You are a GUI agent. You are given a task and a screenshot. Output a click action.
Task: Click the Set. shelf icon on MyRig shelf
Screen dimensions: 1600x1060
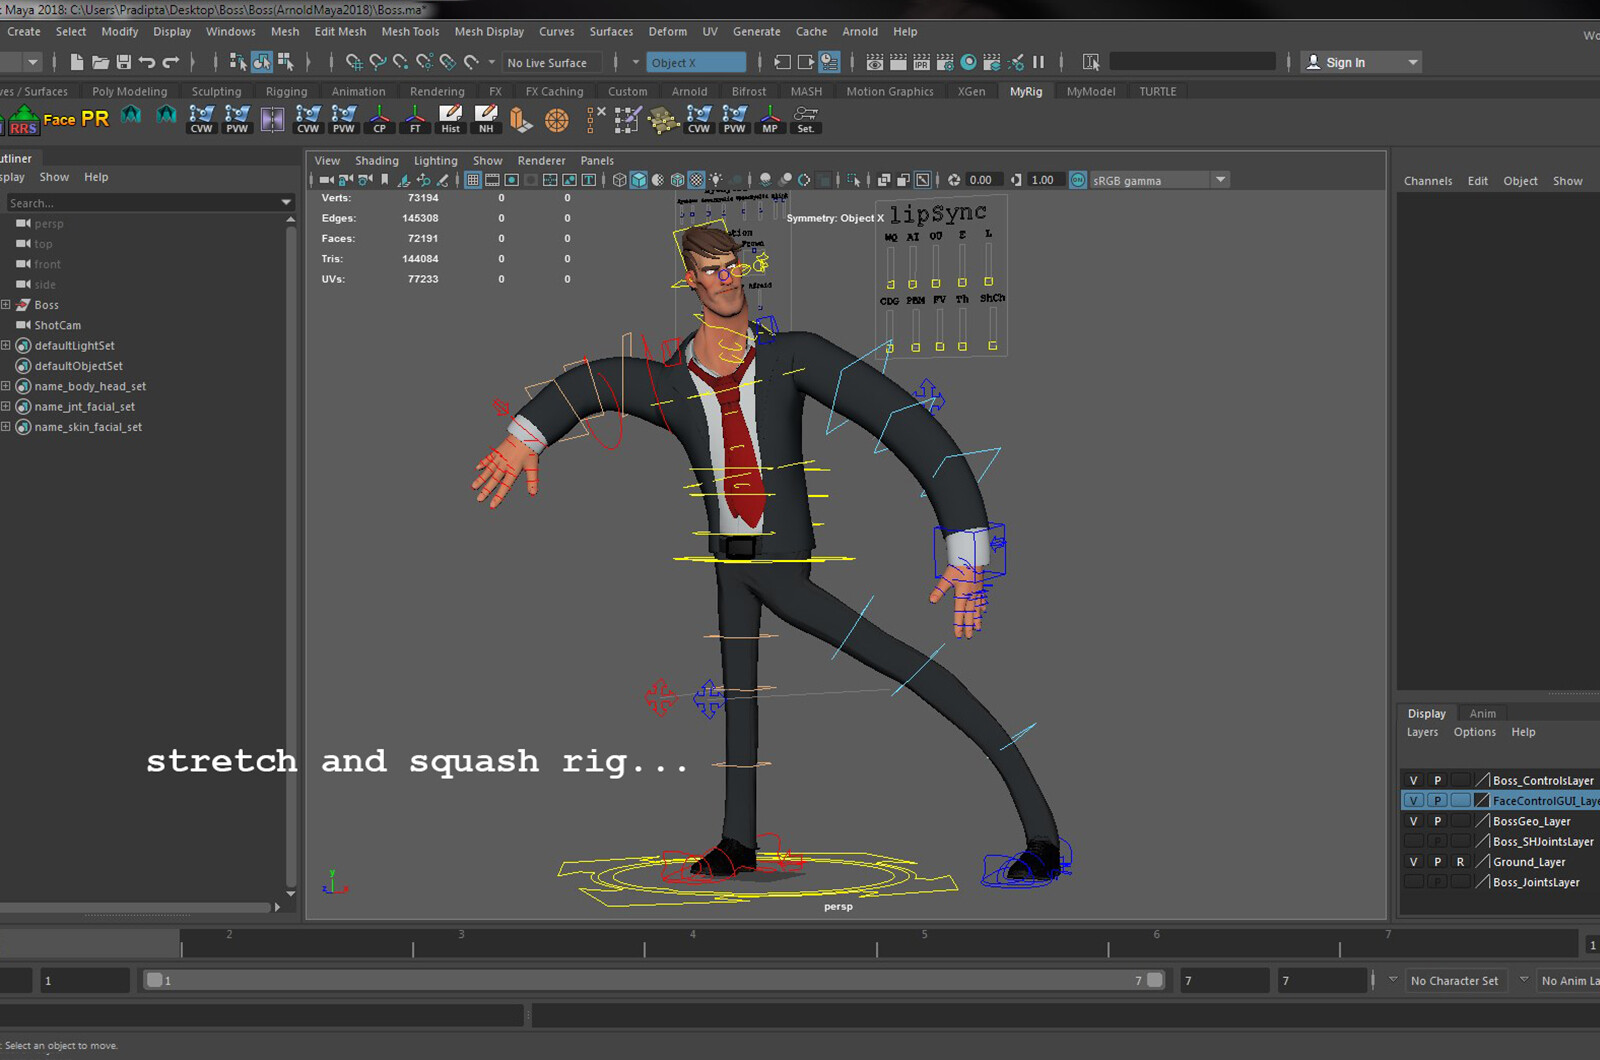pos(805,120)
